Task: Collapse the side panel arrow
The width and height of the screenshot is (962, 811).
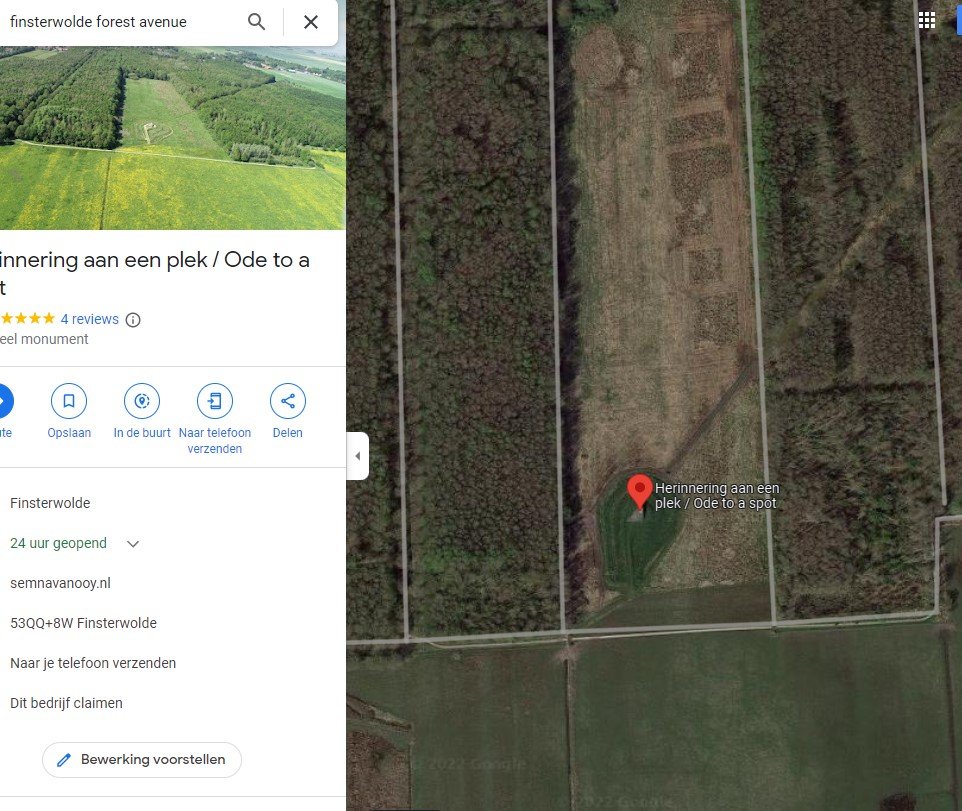Action: point(358,456)
